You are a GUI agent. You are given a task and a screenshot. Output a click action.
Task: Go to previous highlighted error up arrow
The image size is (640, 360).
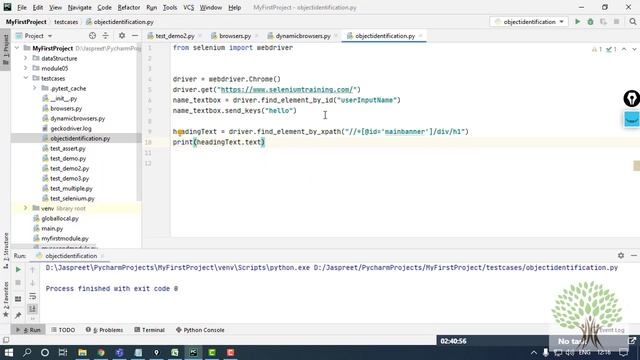(624, 49)
